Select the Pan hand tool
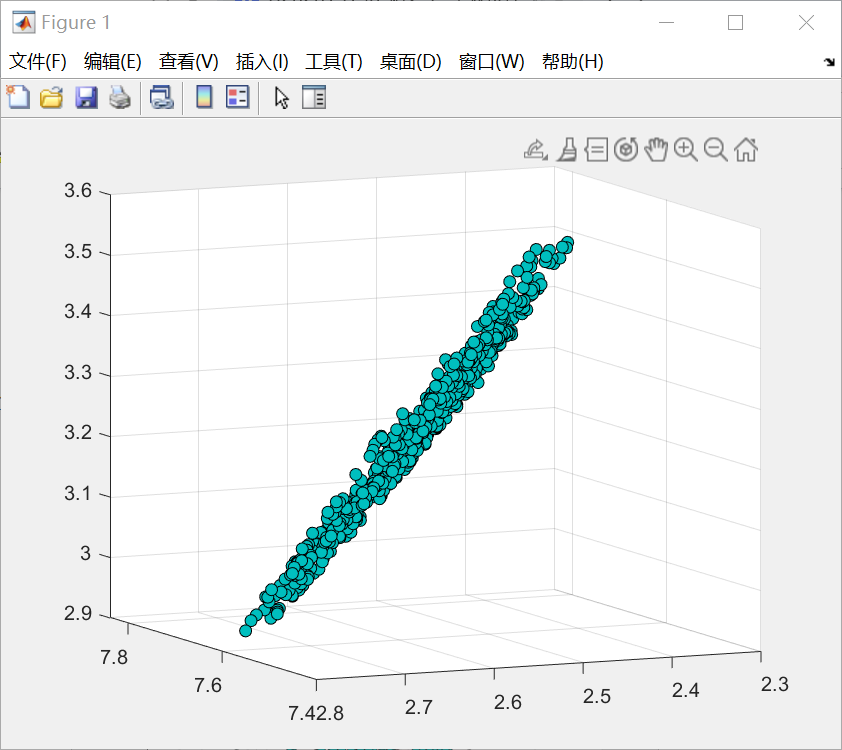842x750 pixels. [656, 150]
